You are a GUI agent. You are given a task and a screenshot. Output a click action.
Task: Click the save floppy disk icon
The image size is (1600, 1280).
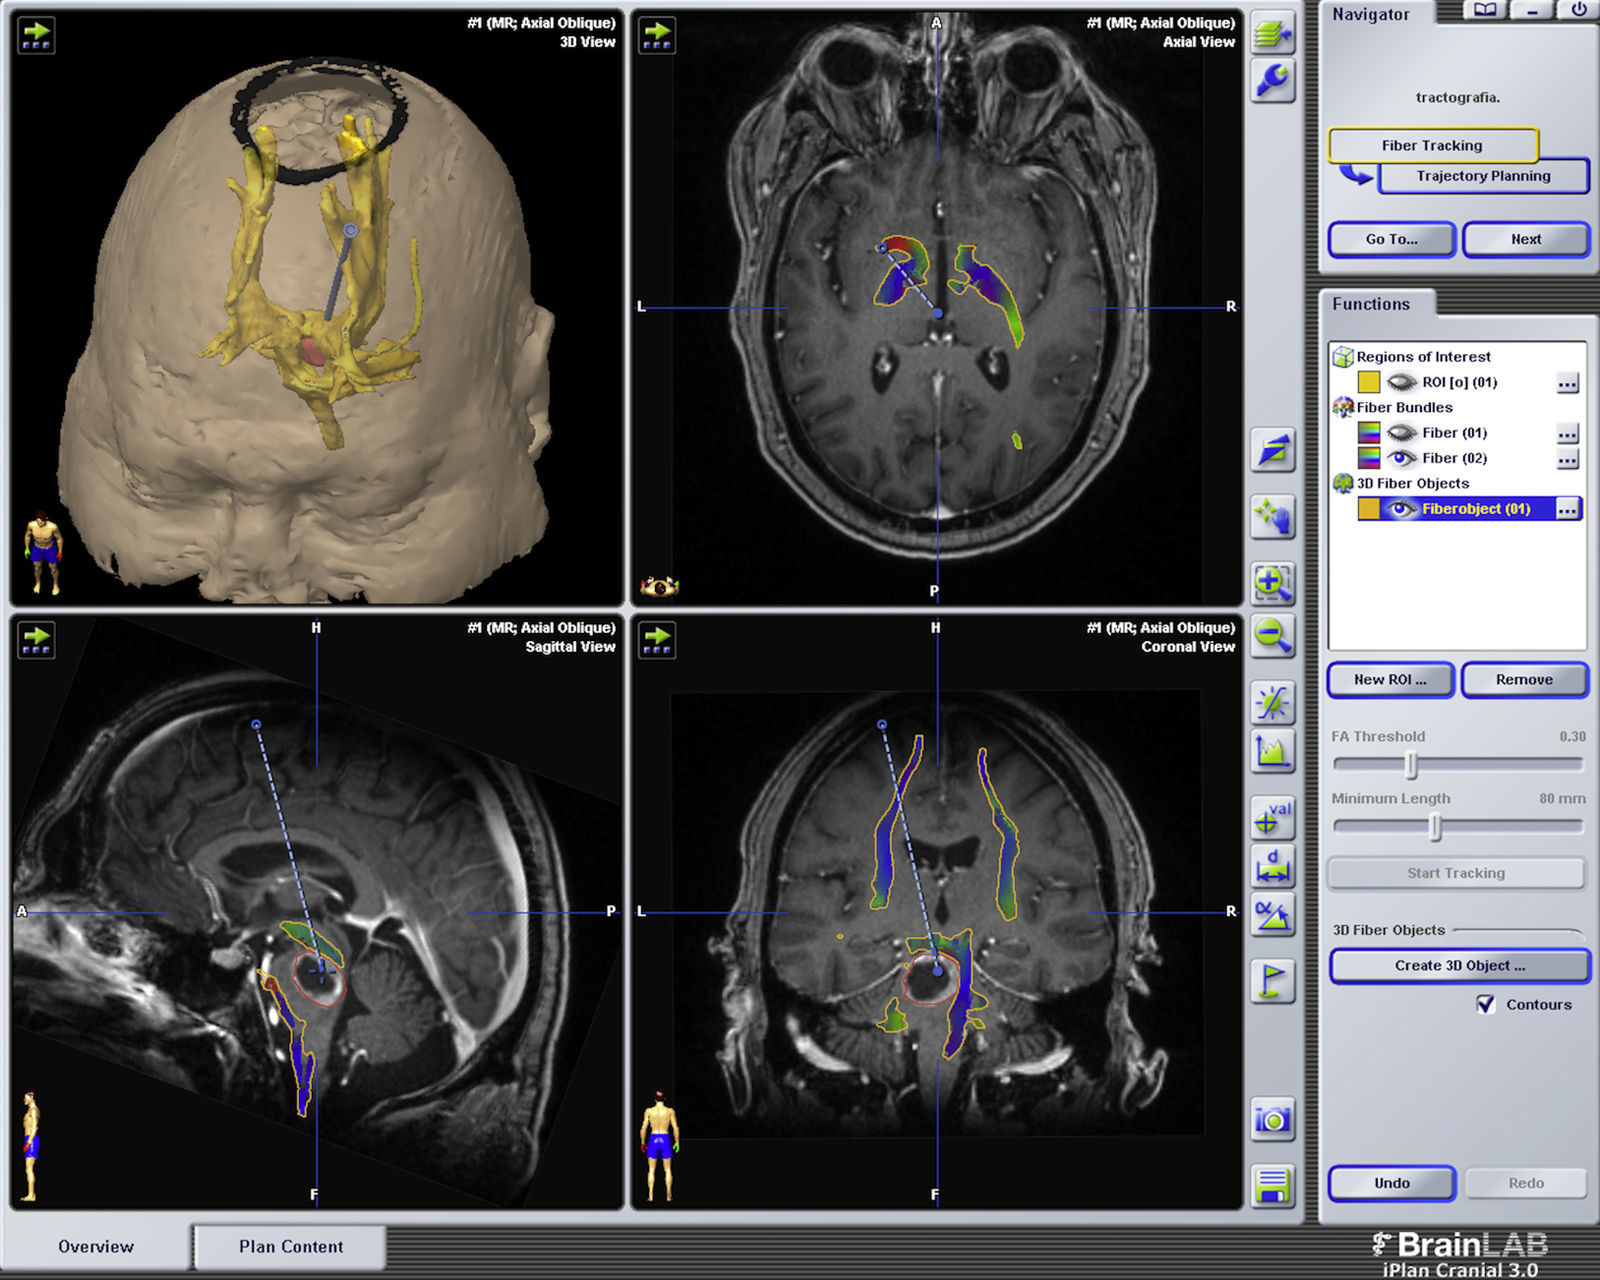tap(1272, 1186)
